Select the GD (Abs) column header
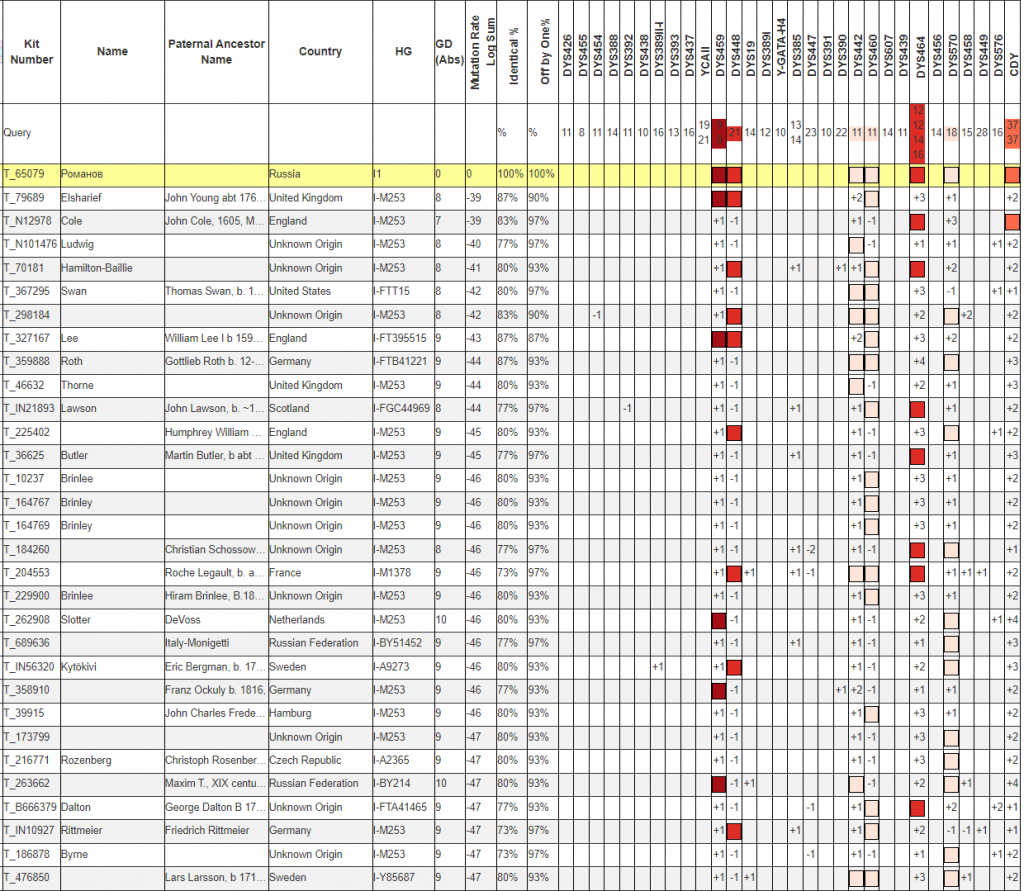 (449, 52)
